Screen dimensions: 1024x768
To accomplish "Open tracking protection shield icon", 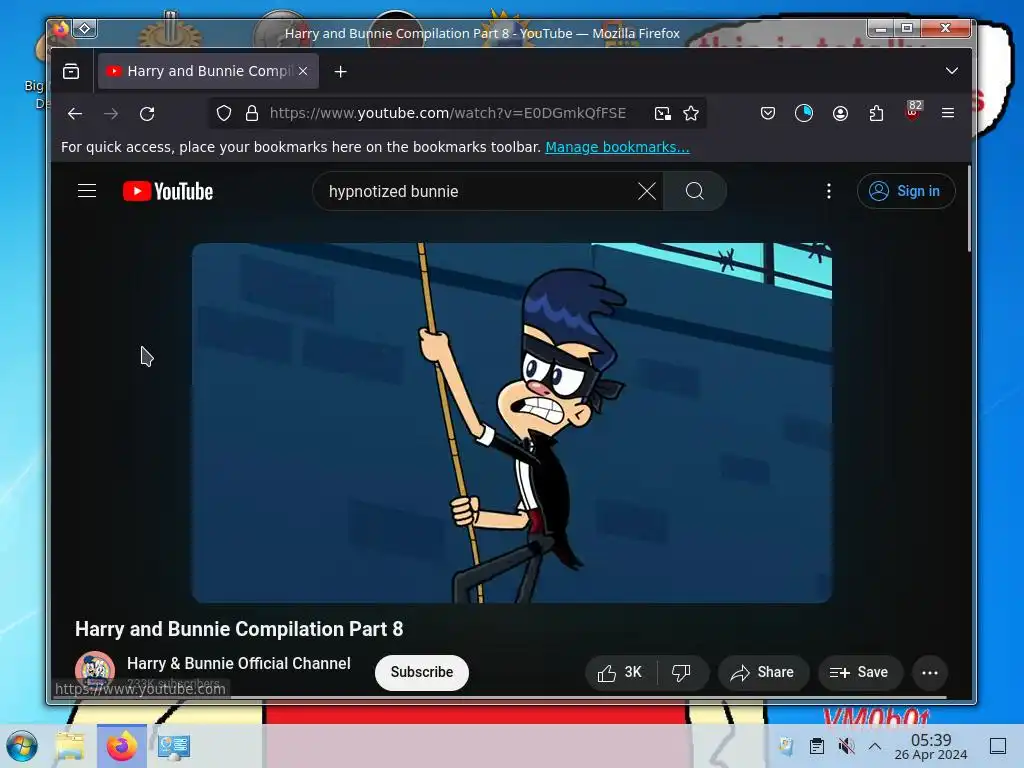I will click(224, 114).
